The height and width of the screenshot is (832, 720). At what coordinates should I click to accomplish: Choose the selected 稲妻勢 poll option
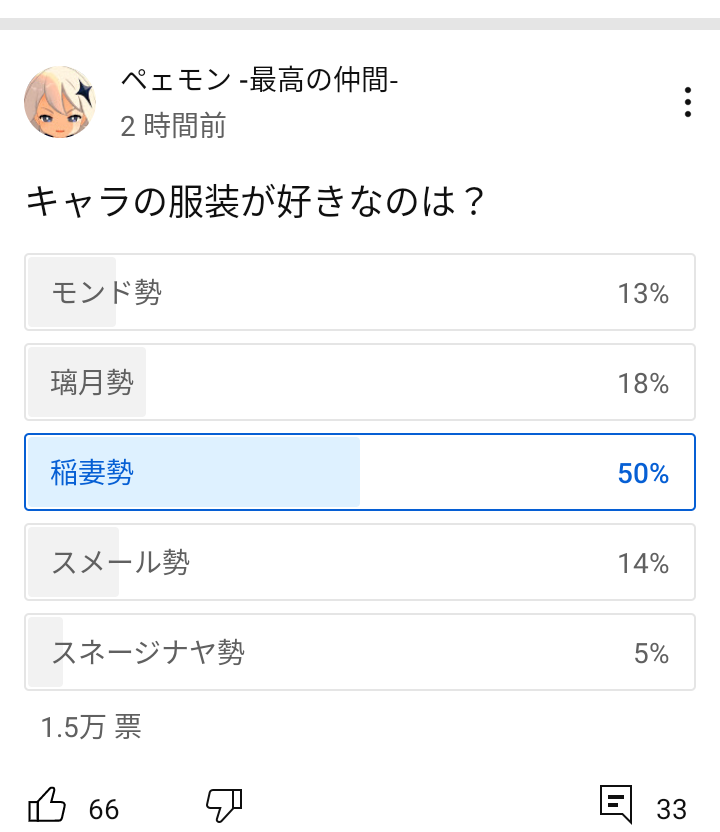(360, 472)
